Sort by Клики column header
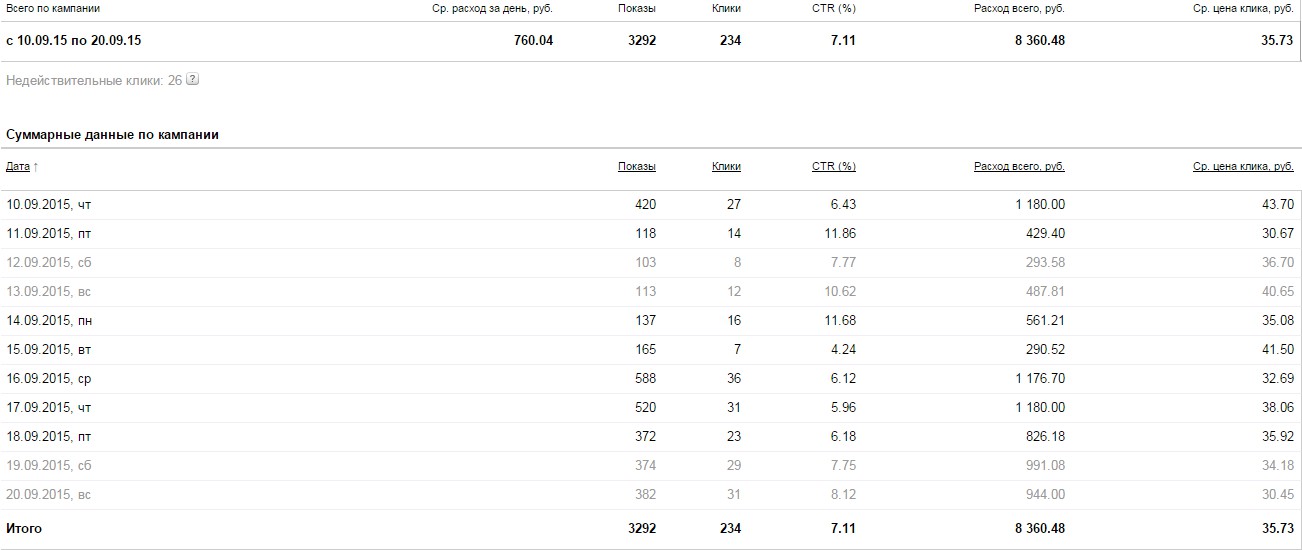The width and height of the screenshot is (1302, 550). click(x=726, y=166)
